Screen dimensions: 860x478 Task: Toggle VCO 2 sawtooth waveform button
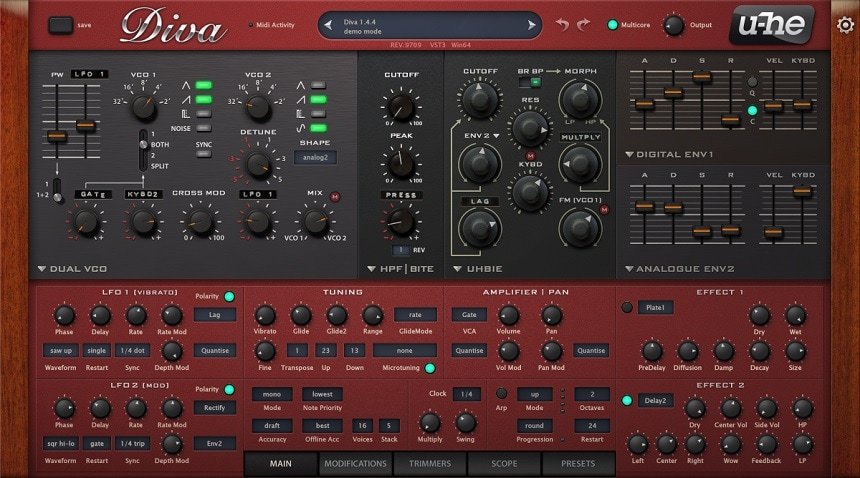click(x=318, y=99)
